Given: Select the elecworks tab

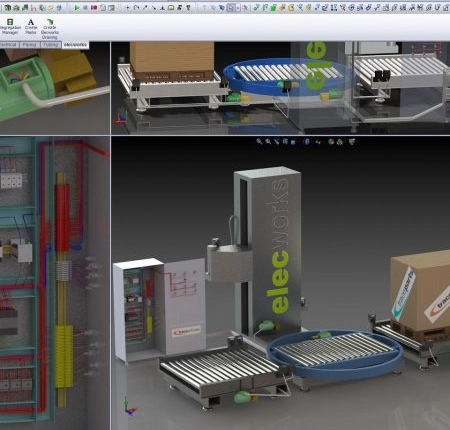Looking at the screenshot, I should 75,45.
